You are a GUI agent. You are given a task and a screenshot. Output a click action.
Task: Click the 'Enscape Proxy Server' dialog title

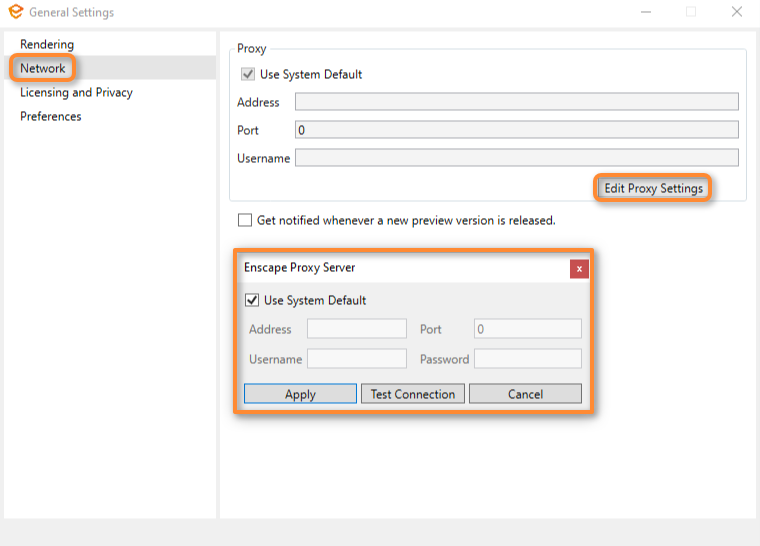[x=300, y=268]
